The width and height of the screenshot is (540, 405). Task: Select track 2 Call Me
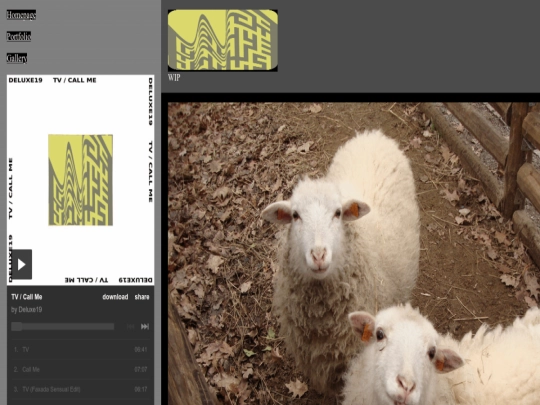click(81, 370)
